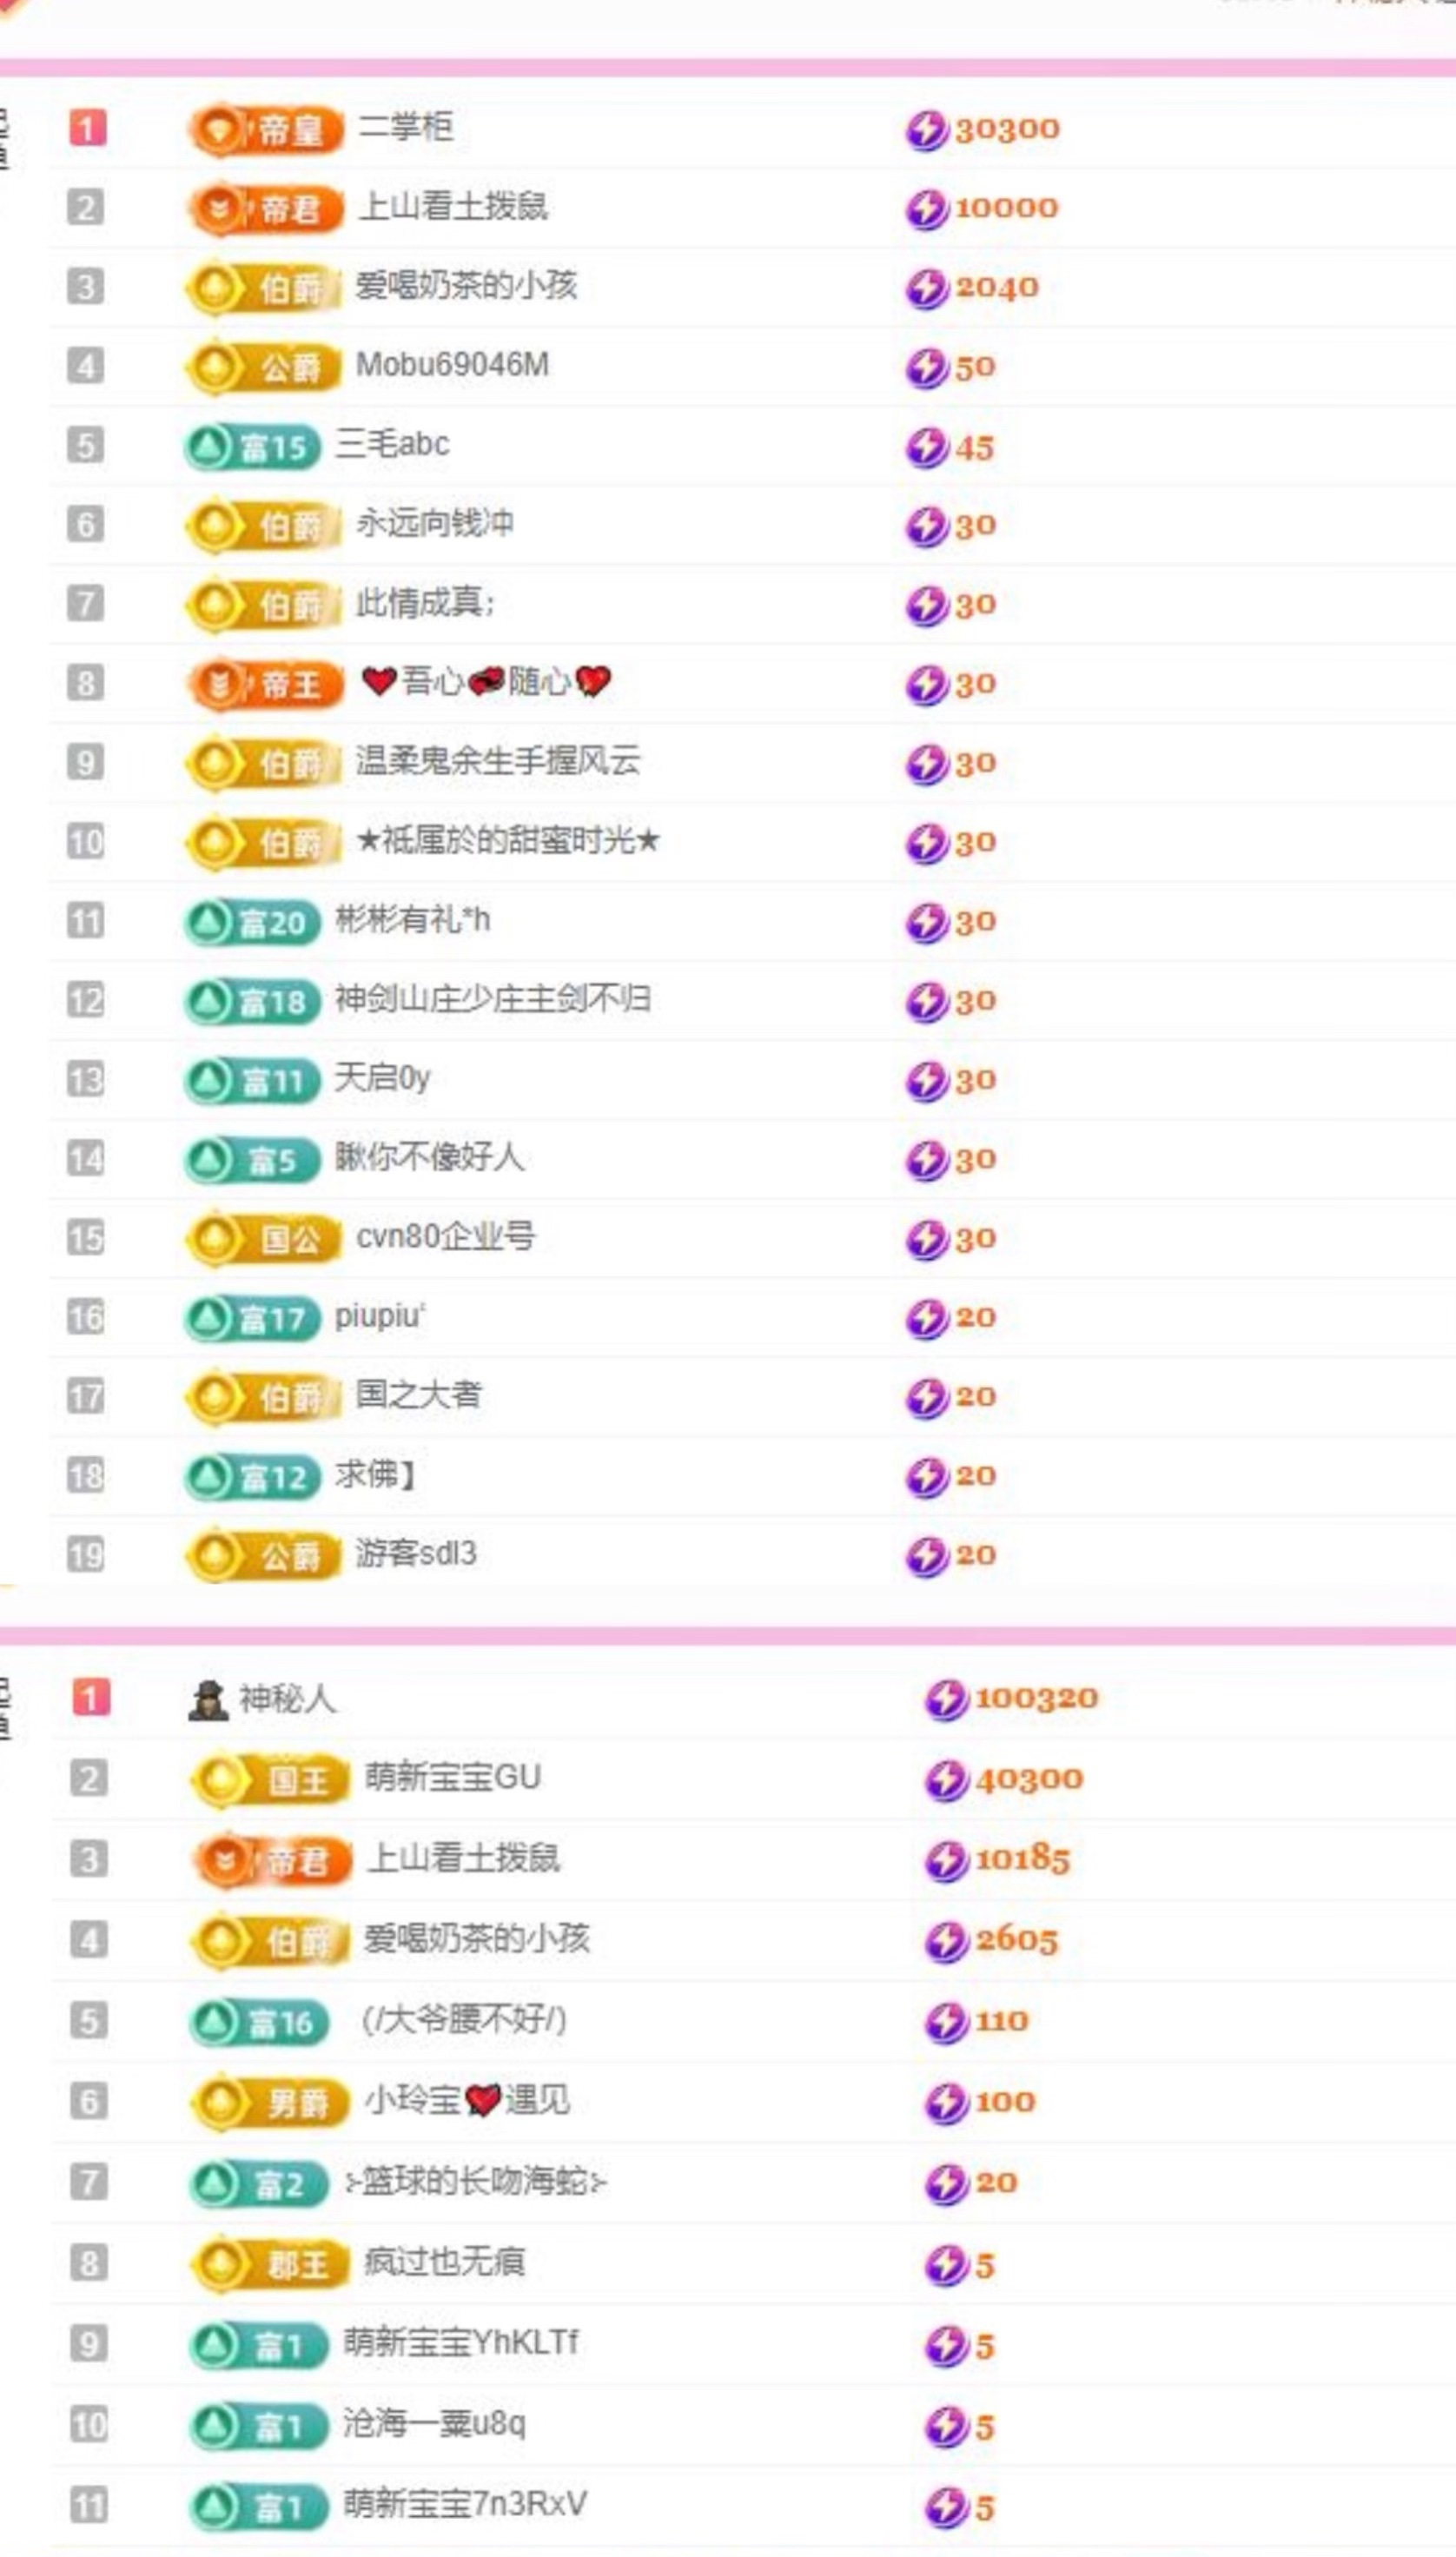
Task: Open user 二掌柜's profile name
Action: pos(406,127)
